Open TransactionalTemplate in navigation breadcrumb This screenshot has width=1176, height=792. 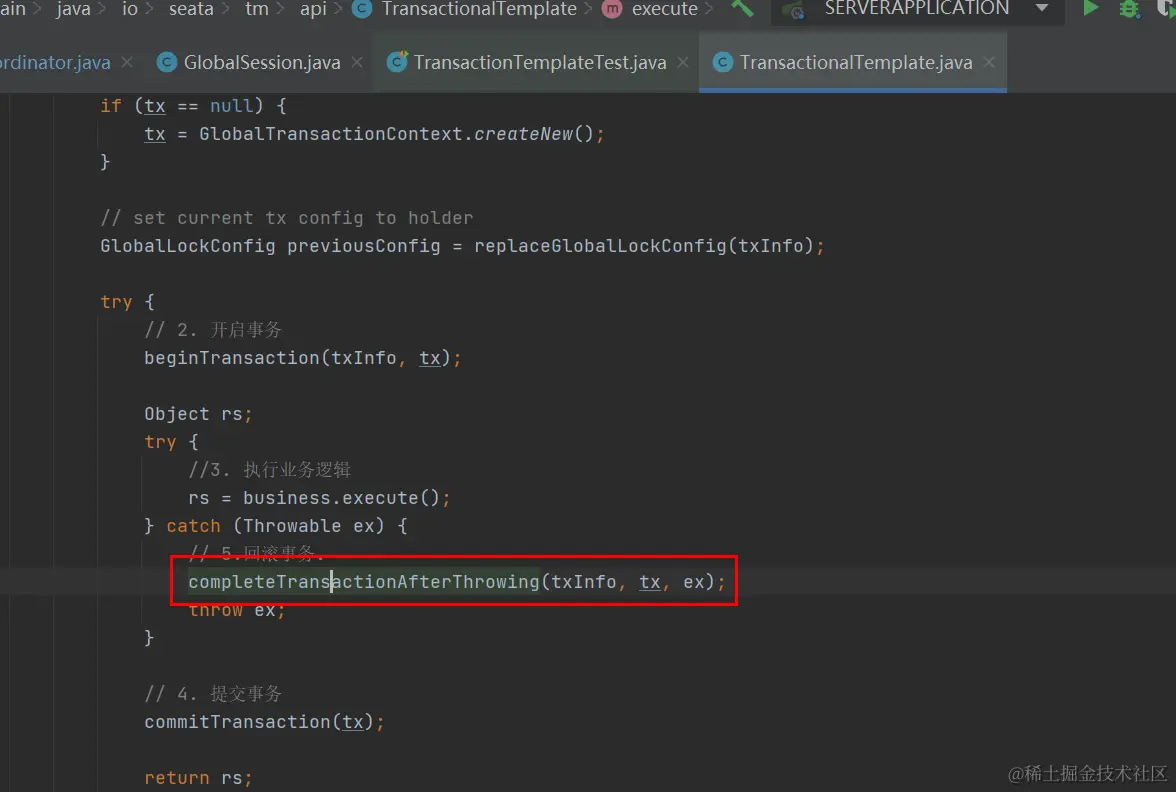click(479, 9)
